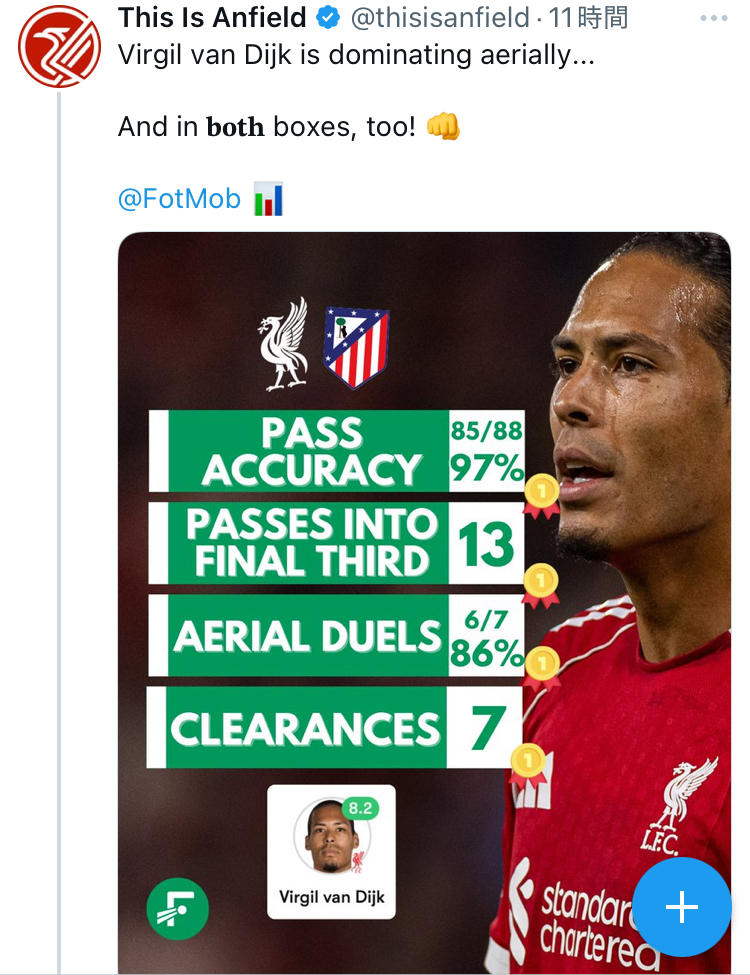
Task: Tap the blue compose tweet button
Action: coord(682,907)
